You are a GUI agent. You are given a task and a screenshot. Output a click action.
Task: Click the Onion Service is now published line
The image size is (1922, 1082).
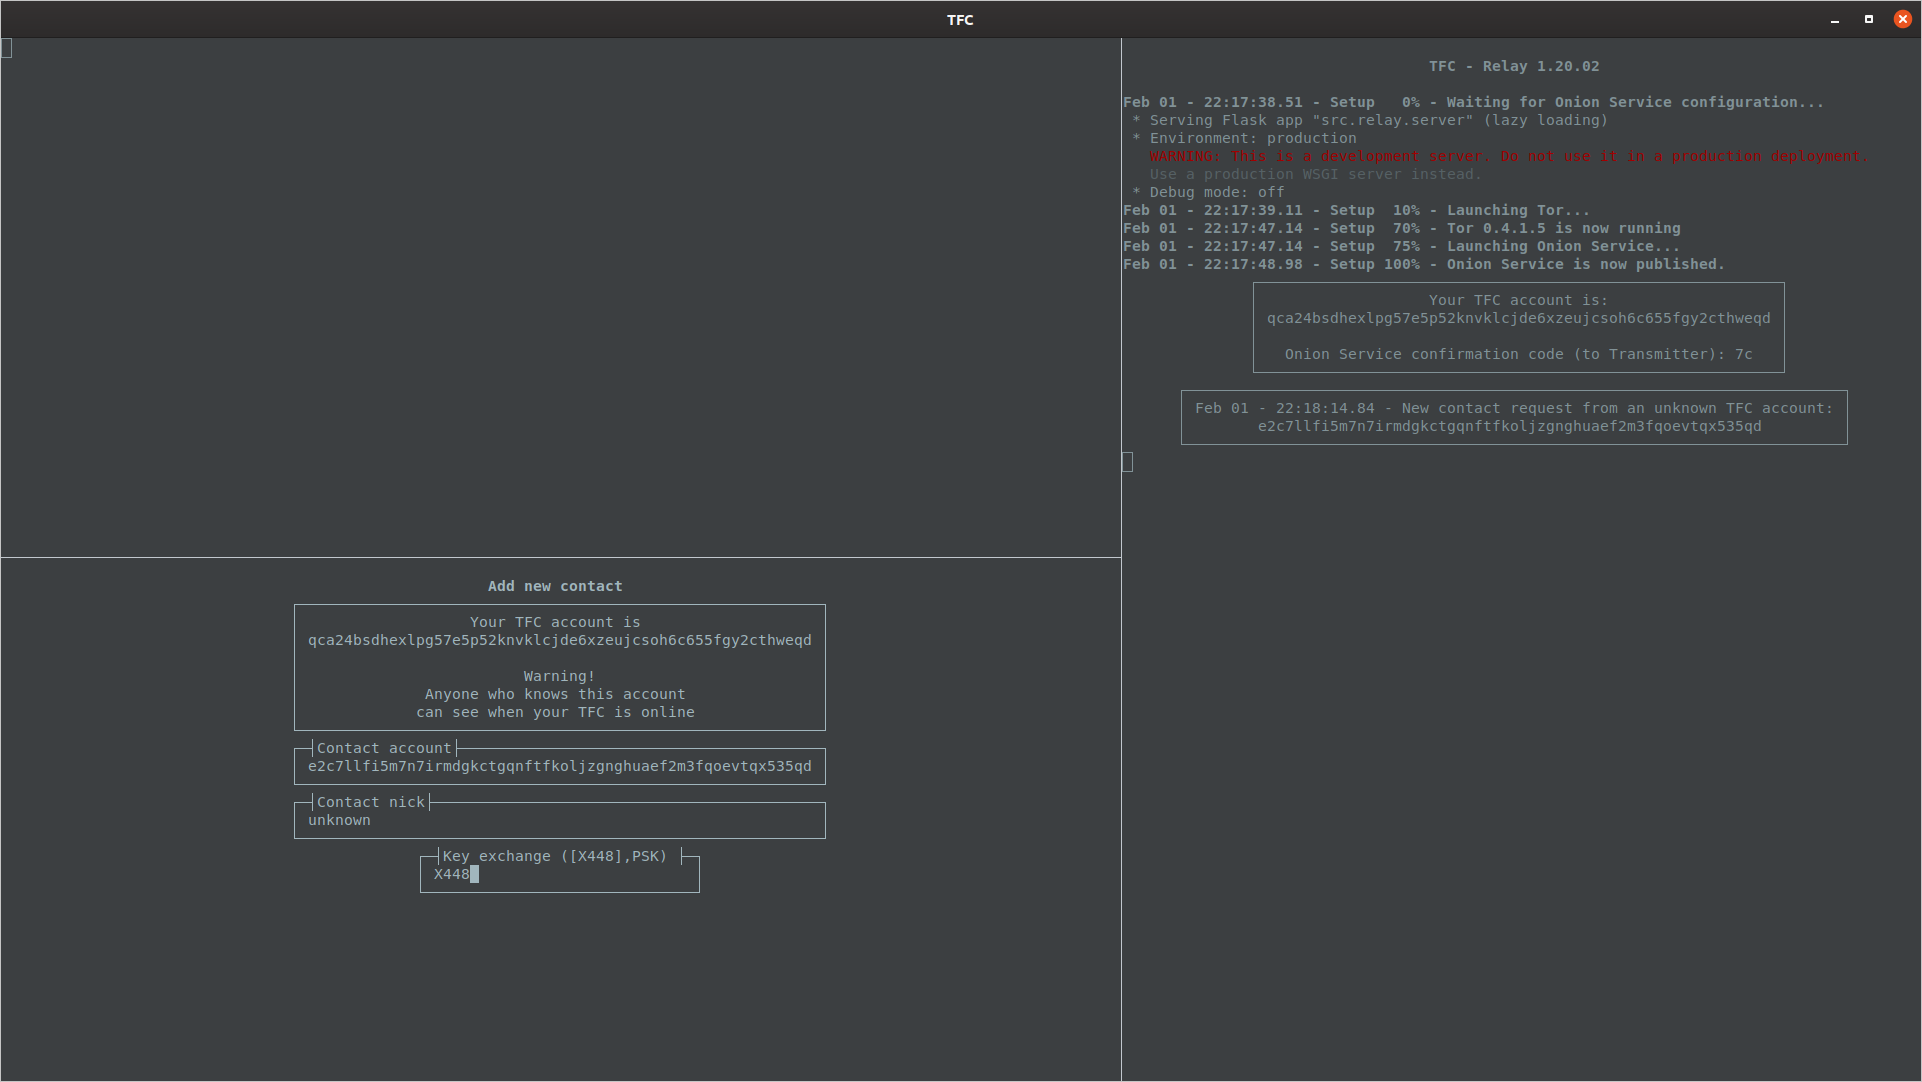(1423, 264)
